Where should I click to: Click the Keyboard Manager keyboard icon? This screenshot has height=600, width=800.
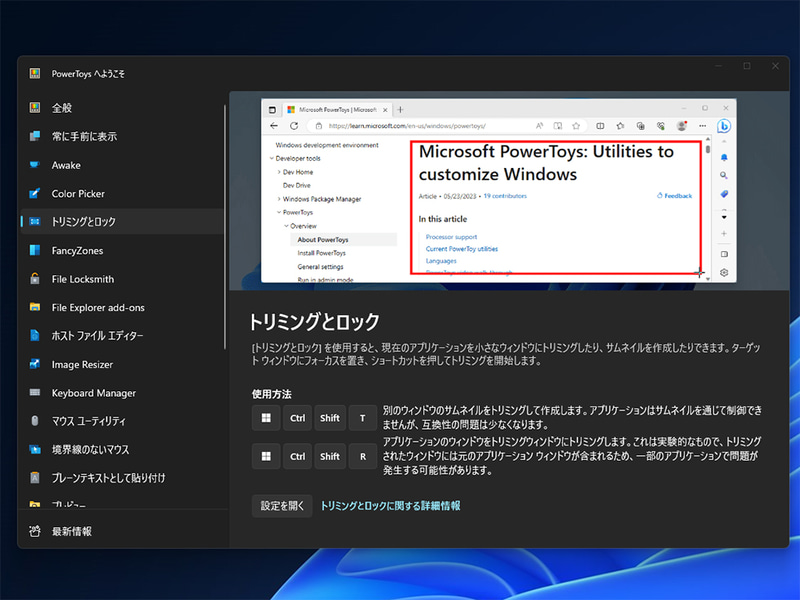35,392
